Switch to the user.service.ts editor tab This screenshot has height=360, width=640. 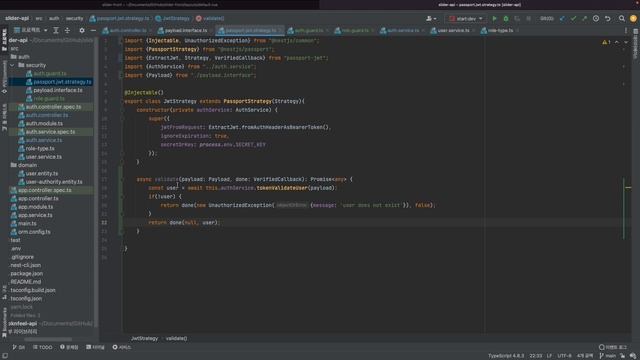coord(452,30)
